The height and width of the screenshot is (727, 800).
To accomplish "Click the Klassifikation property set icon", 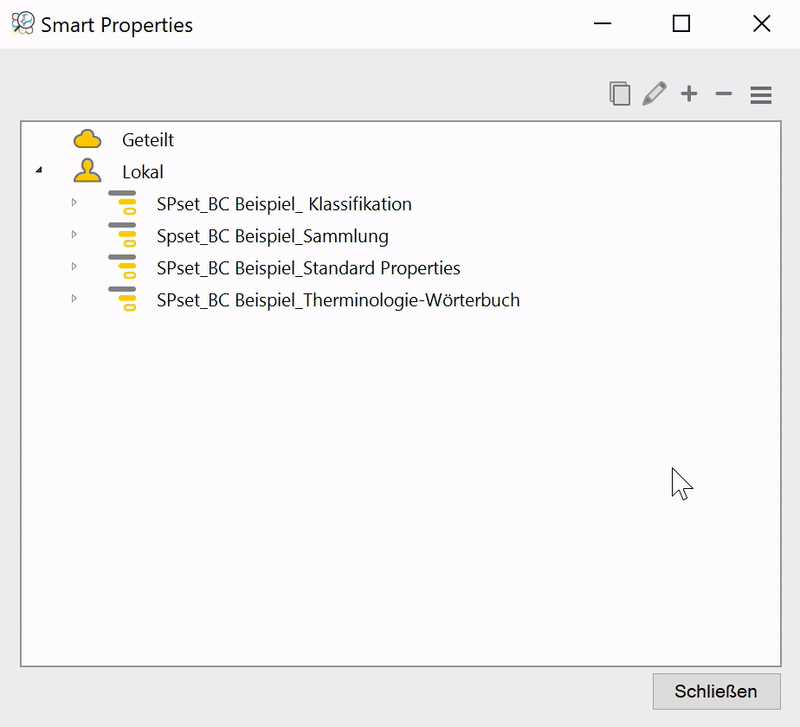I will (x=122, y=204).
